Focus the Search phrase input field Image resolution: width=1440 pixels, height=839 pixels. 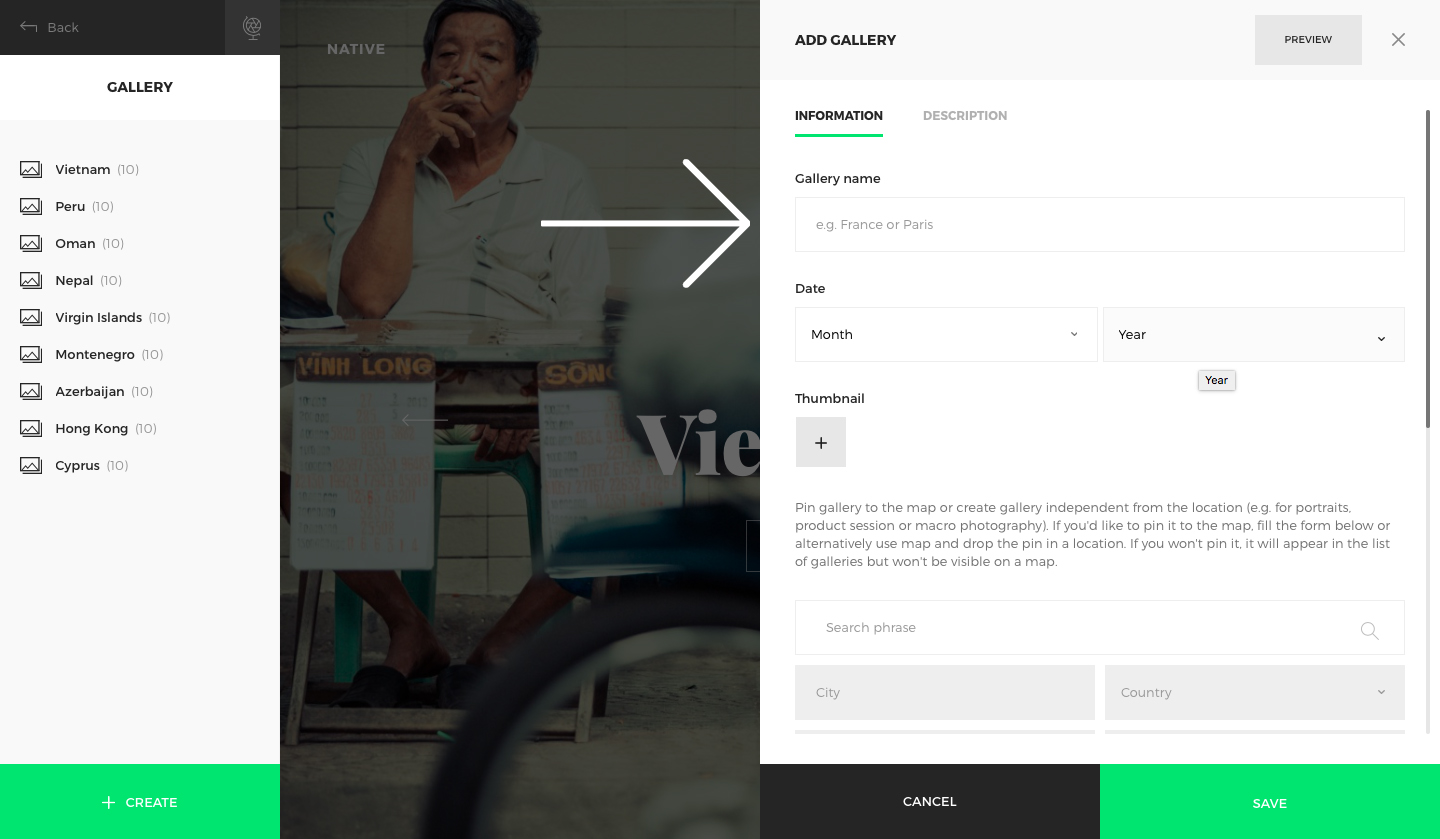pyautogui.click(x=1100, y=627)
